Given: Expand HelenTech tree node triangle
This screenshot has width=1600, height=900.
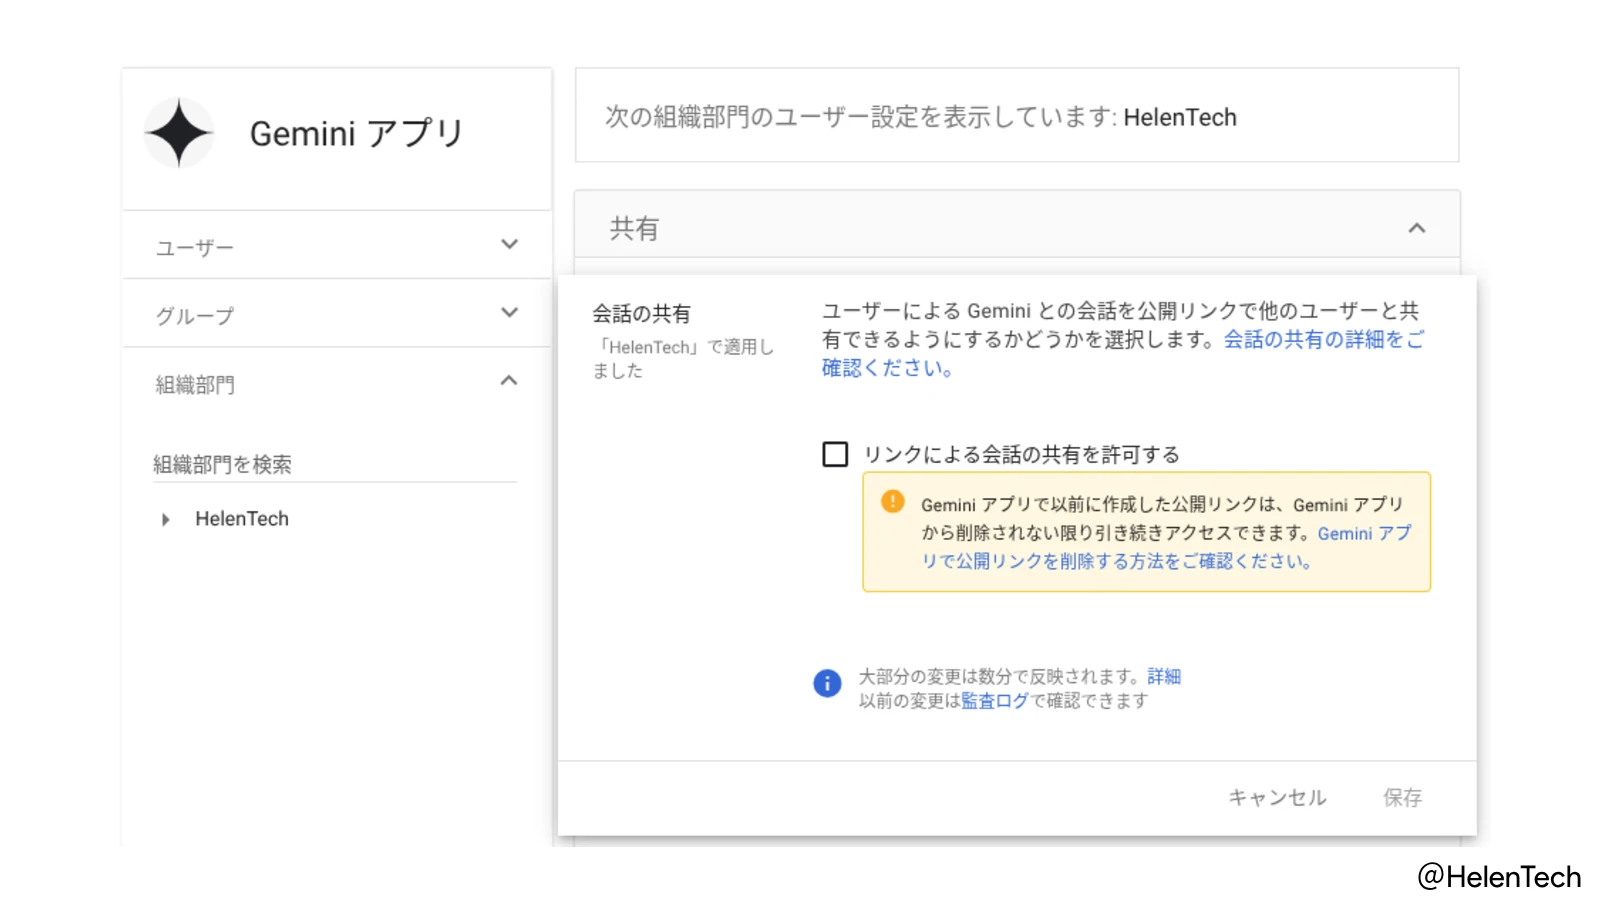Looking at the screenshot, I should (166, 520).
